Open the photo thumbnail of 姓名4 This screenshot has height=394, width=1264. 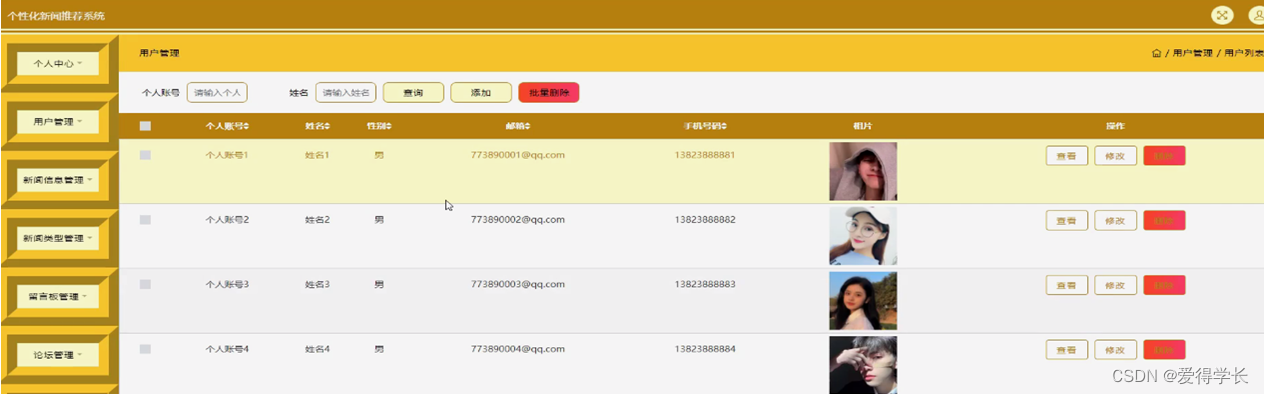863,365
